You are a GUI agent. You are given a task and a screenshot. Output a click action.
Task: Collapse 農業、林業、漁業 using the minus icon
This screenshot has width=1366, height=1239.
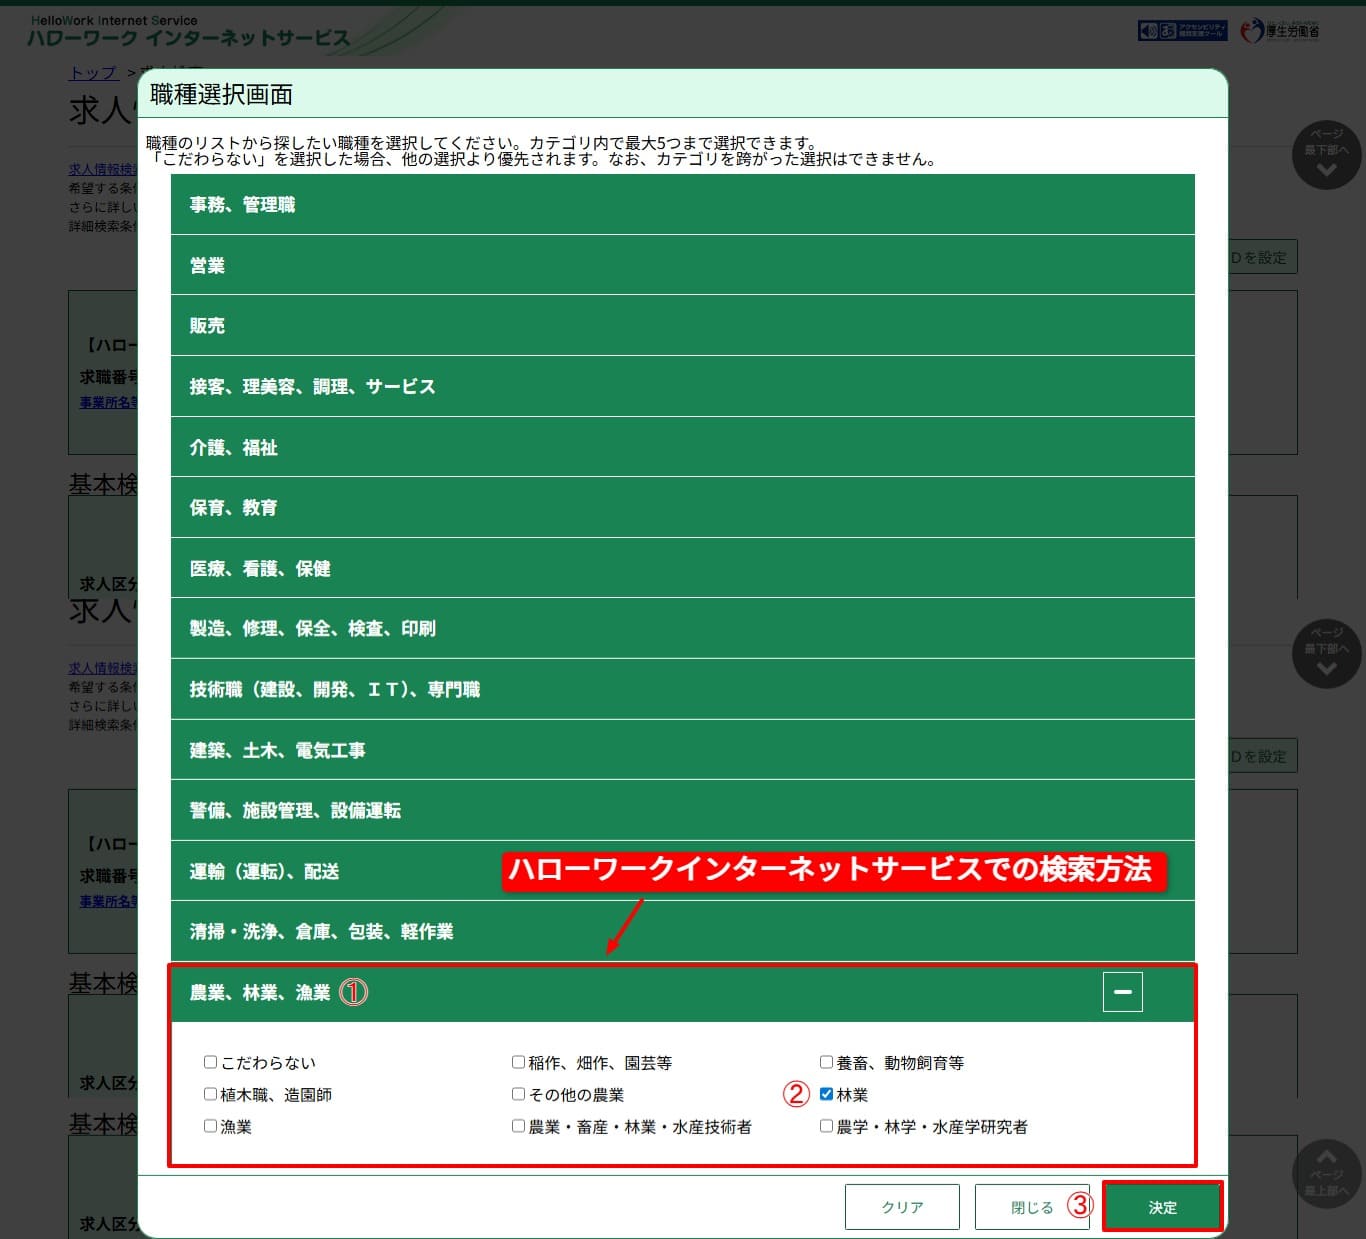(1123, 991)
